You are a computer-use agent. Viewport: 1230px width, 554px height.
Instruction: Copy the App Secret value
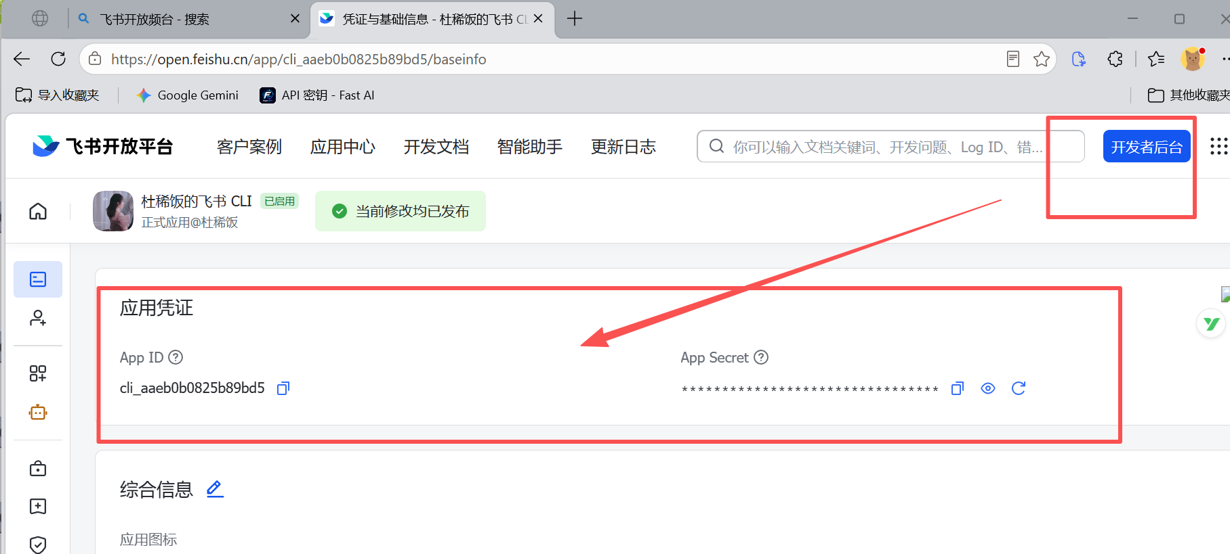(x=957, y=388)
